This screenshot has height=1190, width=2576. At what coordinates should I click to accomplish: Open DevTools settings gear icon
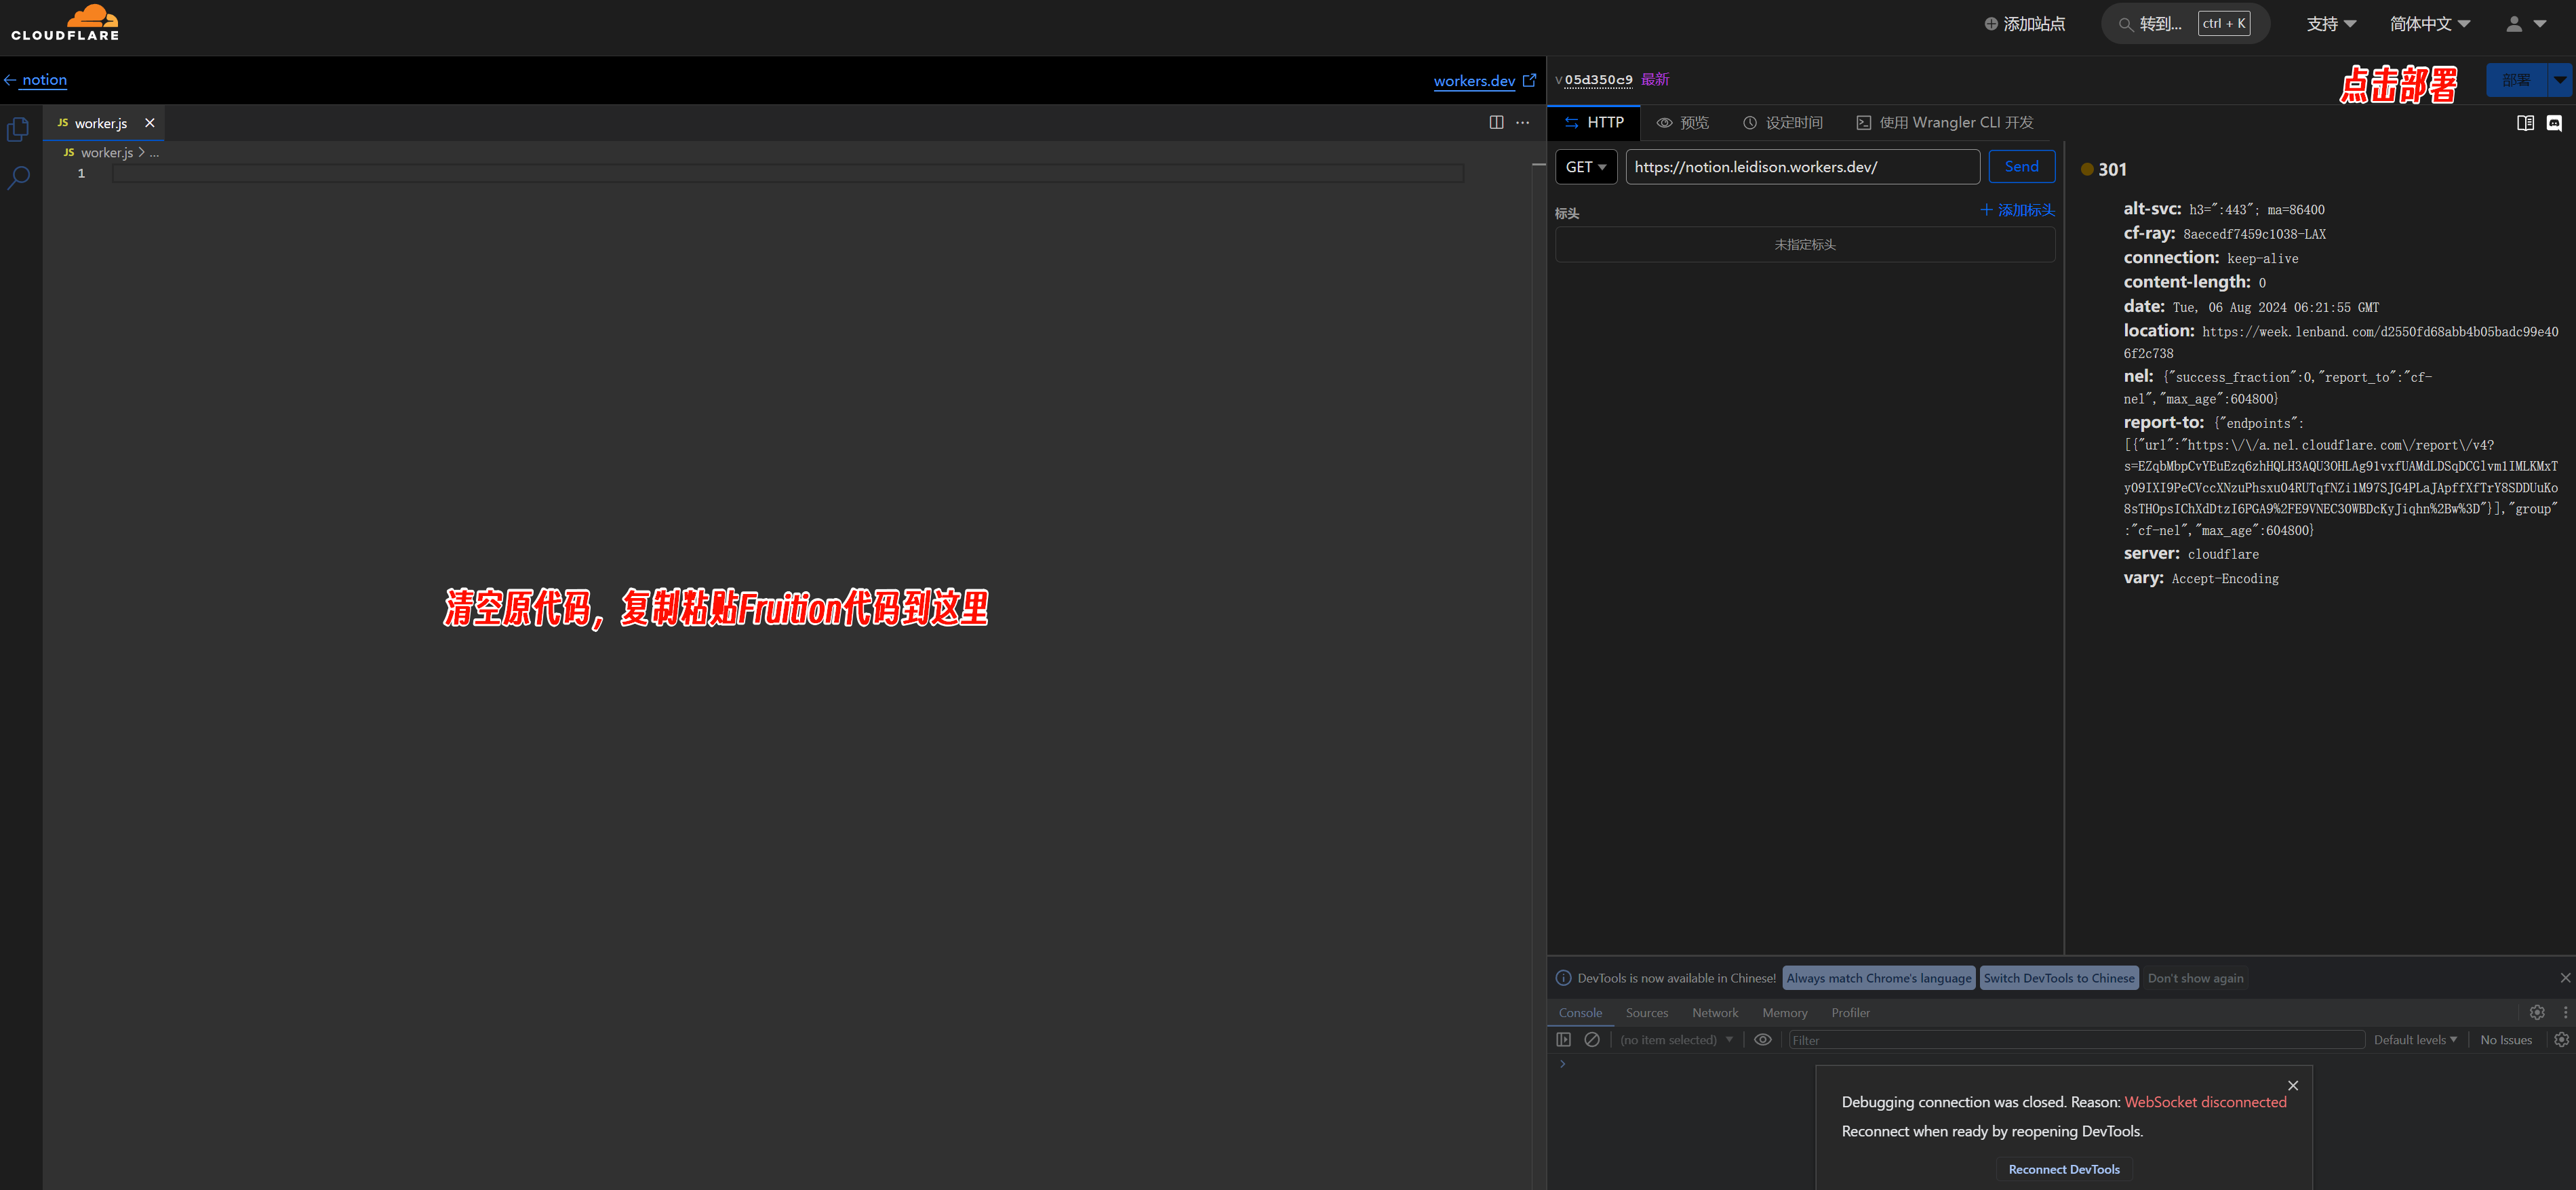(x=2536, y=1012)
